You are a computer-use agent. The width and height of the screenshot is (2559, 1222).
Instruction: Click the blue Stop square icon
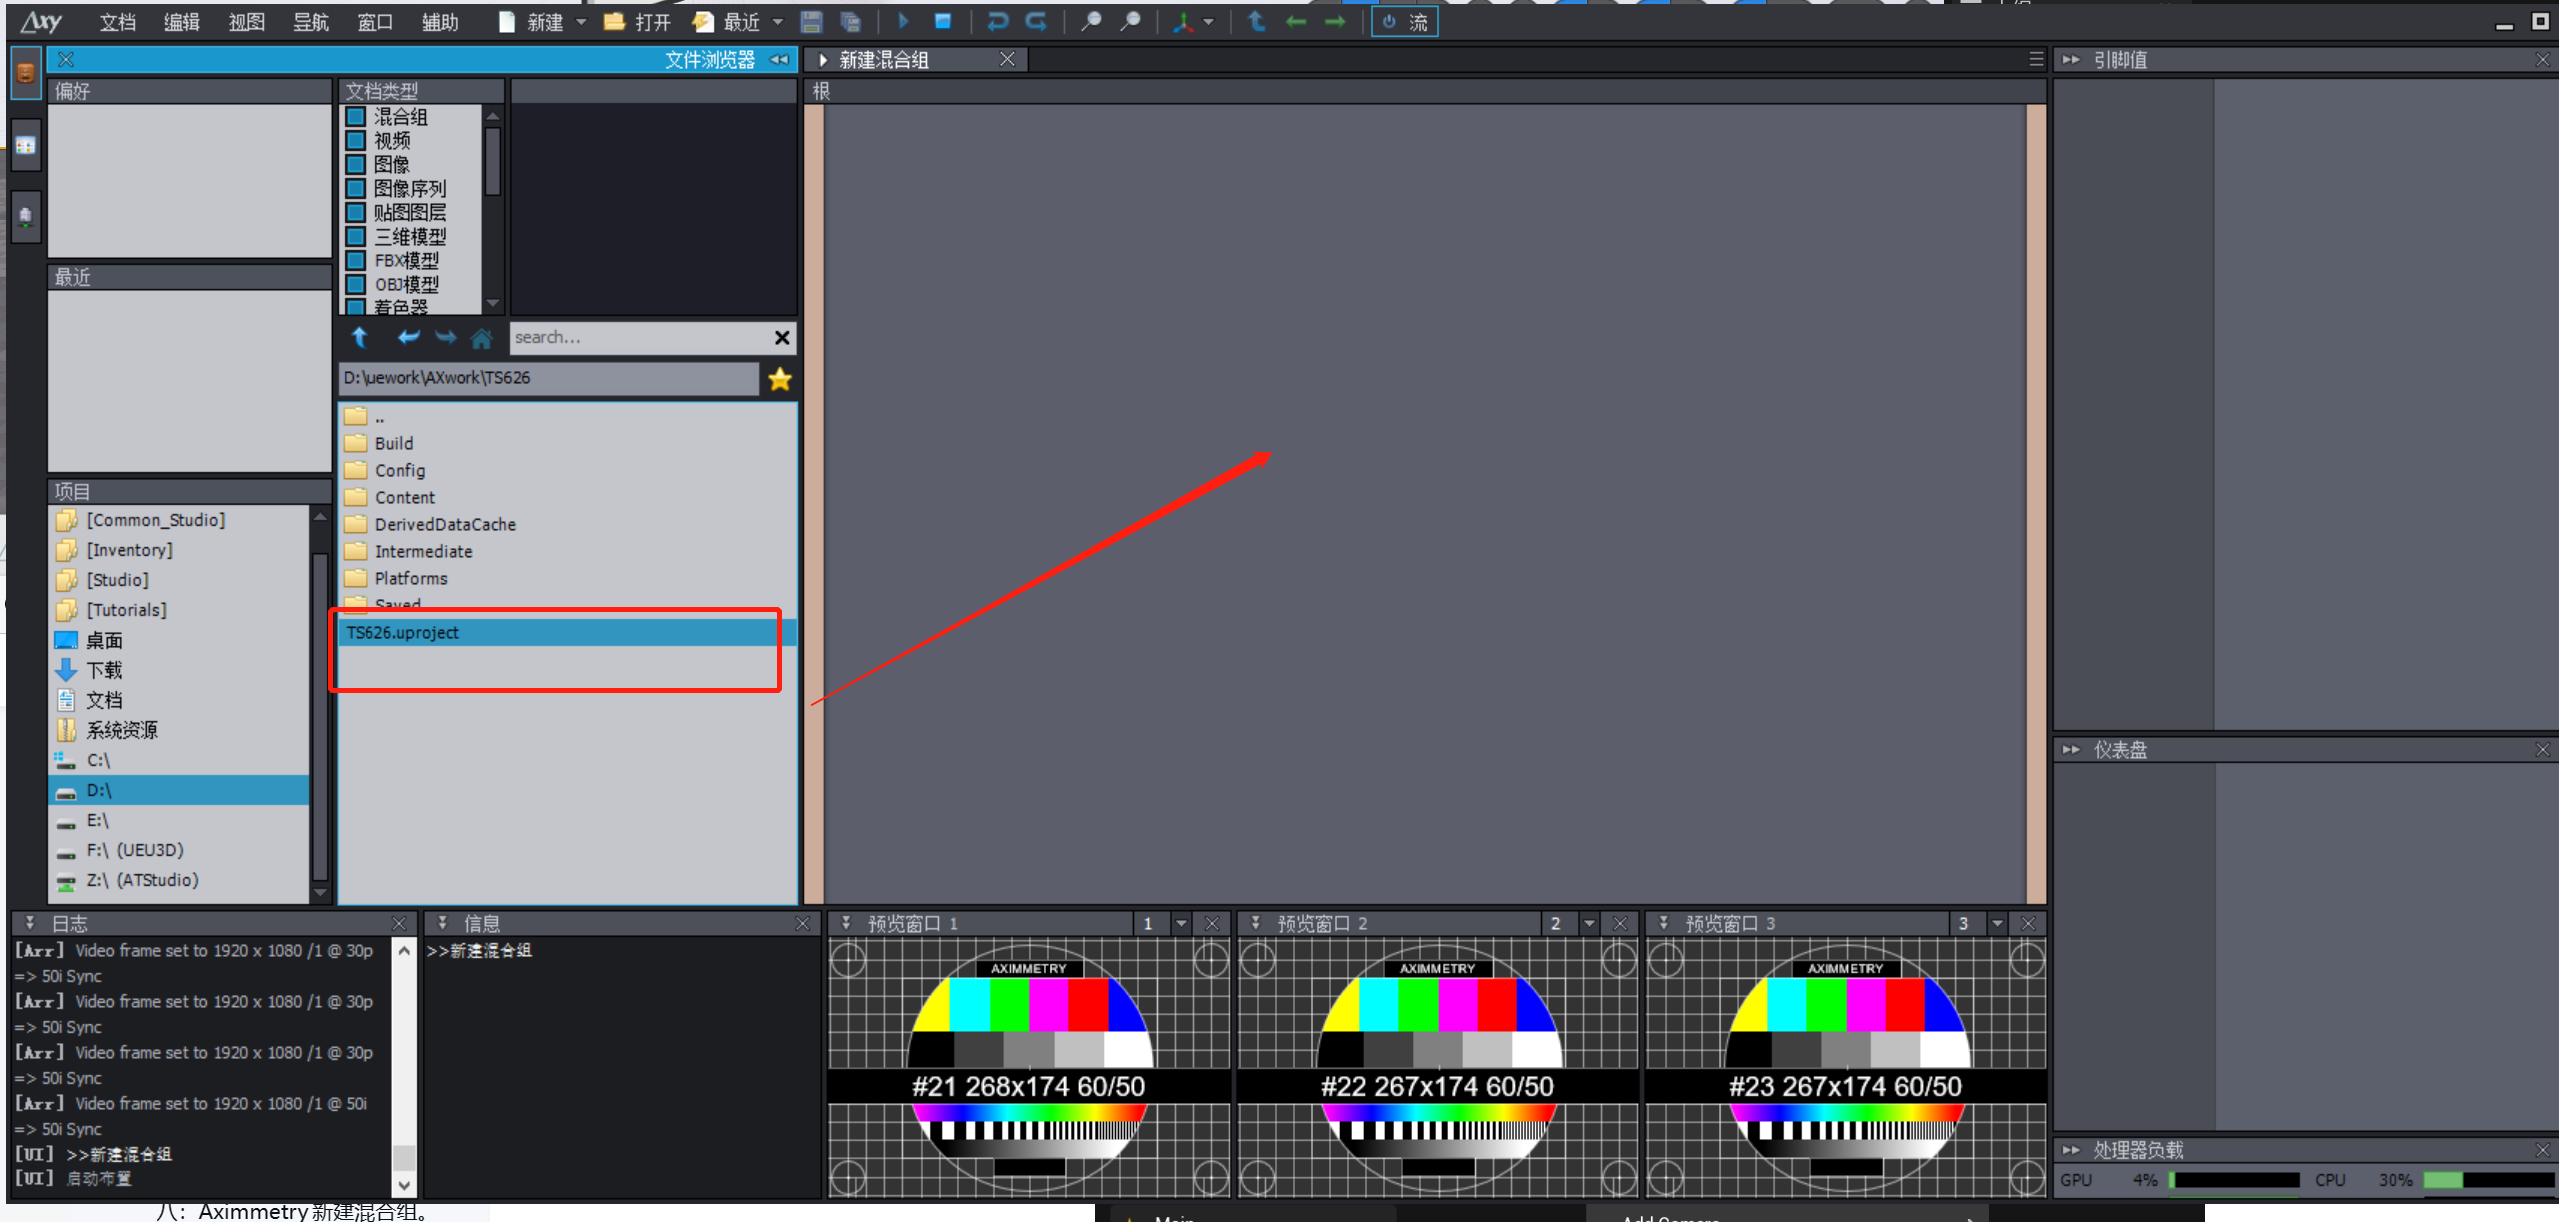coord(942,22)
